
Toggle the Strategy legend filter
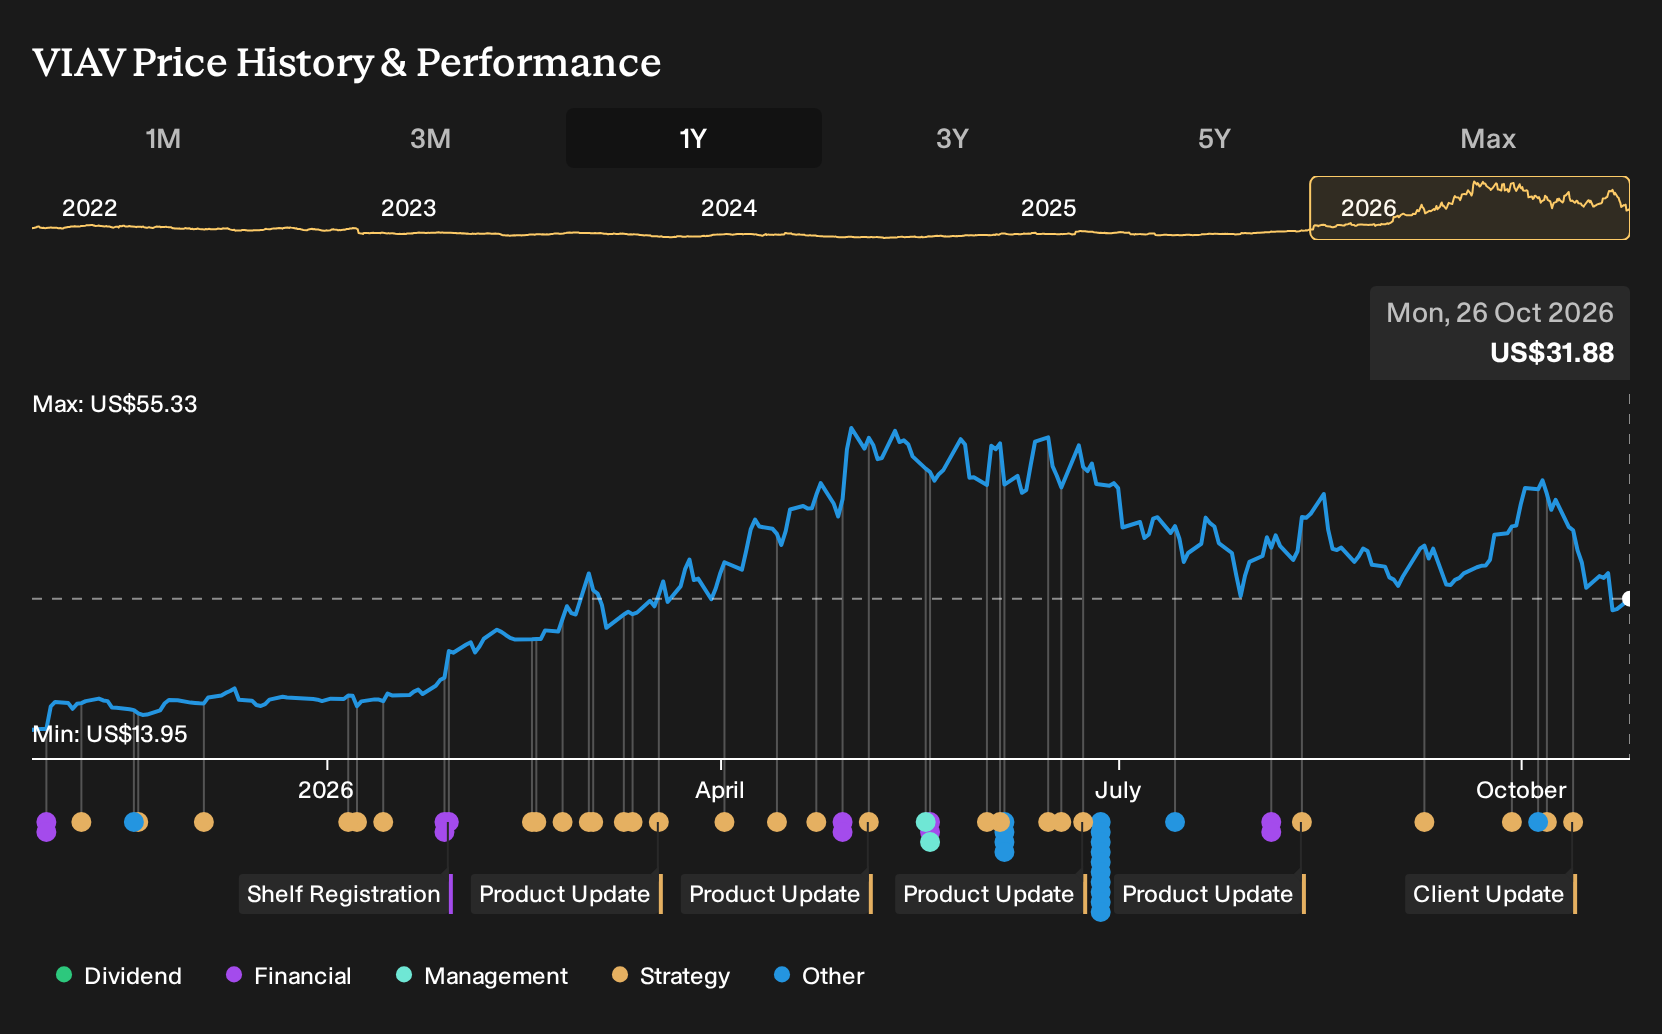pyautogui.click(x=671, y=976)
